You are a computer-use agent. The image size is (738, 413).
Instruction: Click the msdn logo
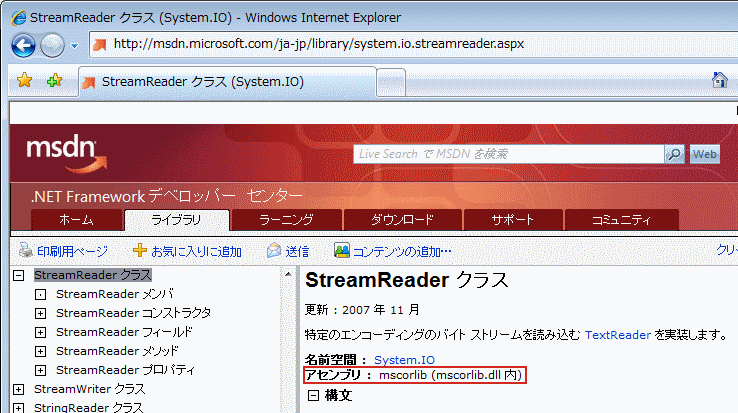coord(66,154)
